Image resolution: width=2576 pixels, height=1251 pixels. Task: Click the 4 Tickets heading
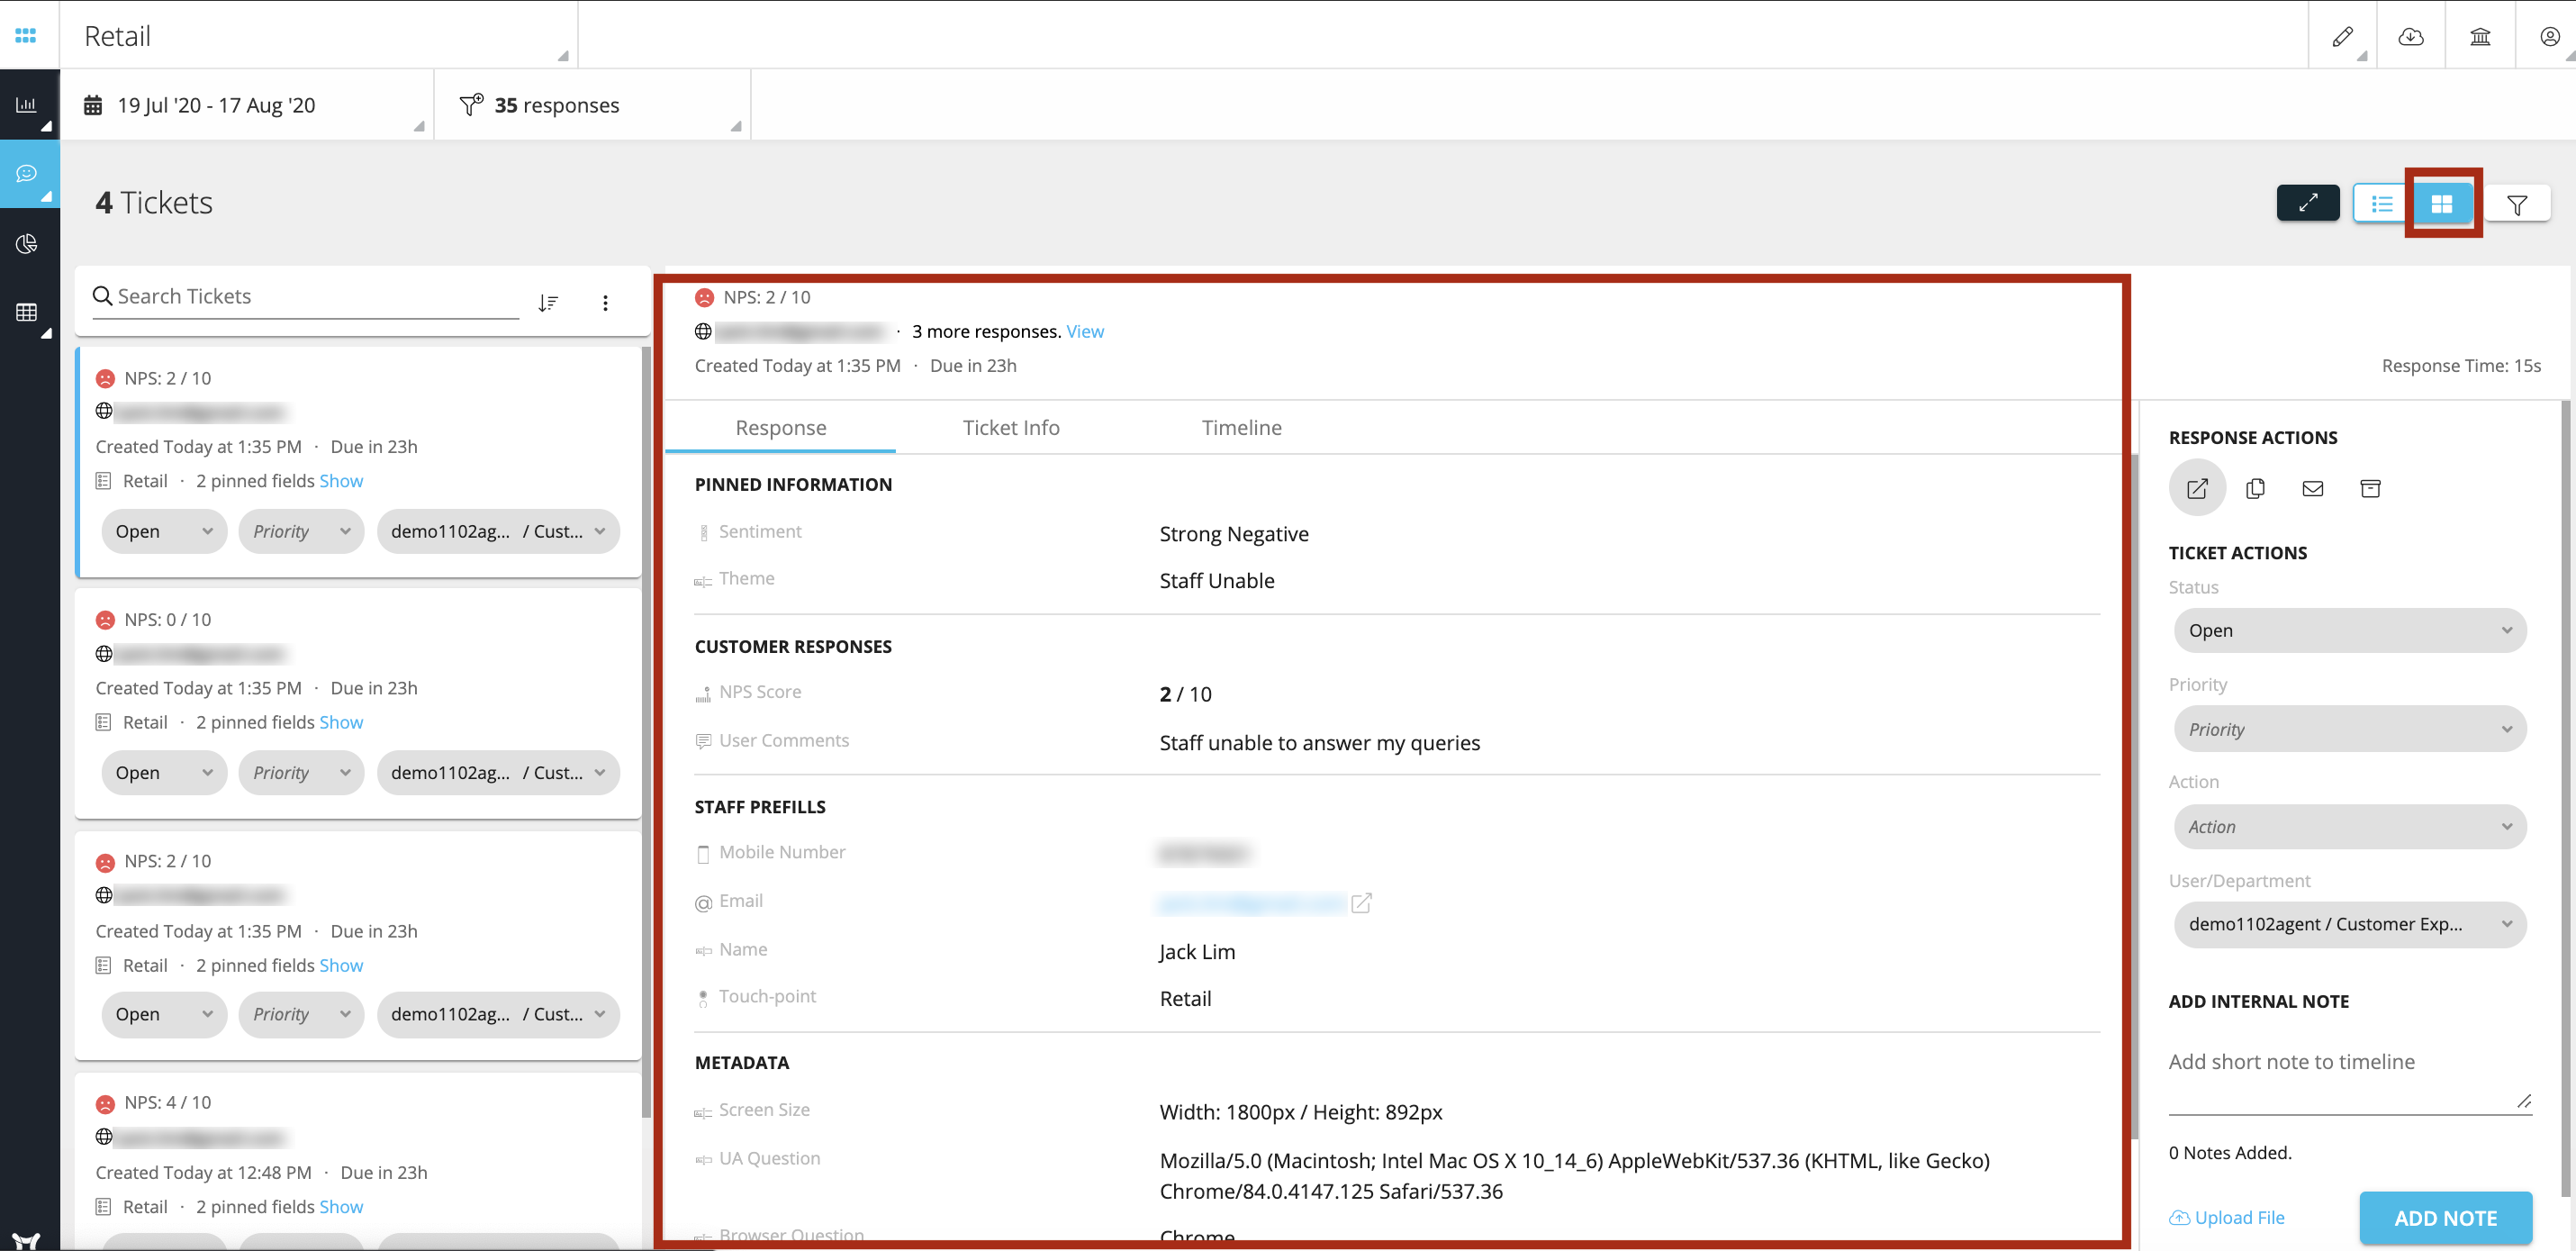[154, 202]
